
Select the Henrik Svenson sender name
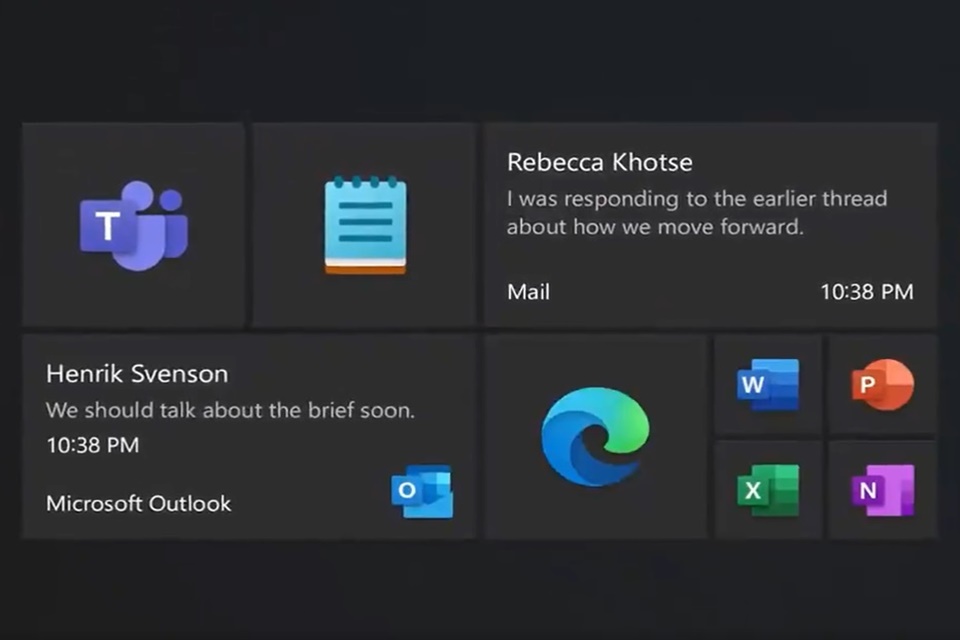tap(137, 374)
